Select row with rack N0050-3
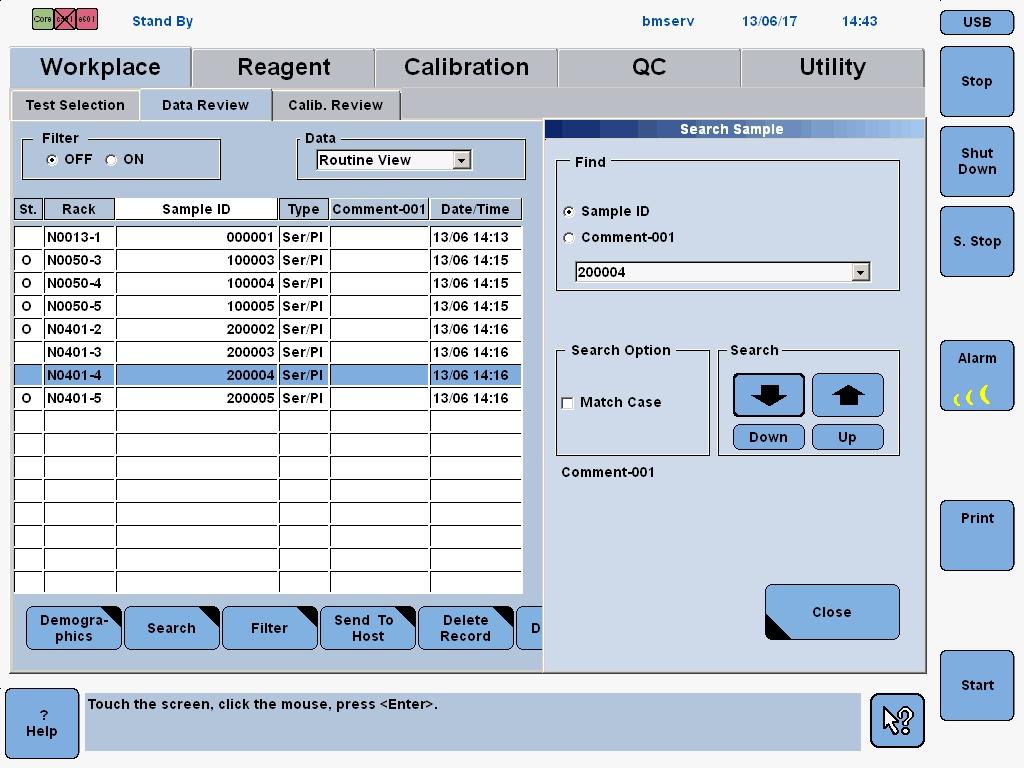Viewport: 1024px width, 768px height. 268,260
